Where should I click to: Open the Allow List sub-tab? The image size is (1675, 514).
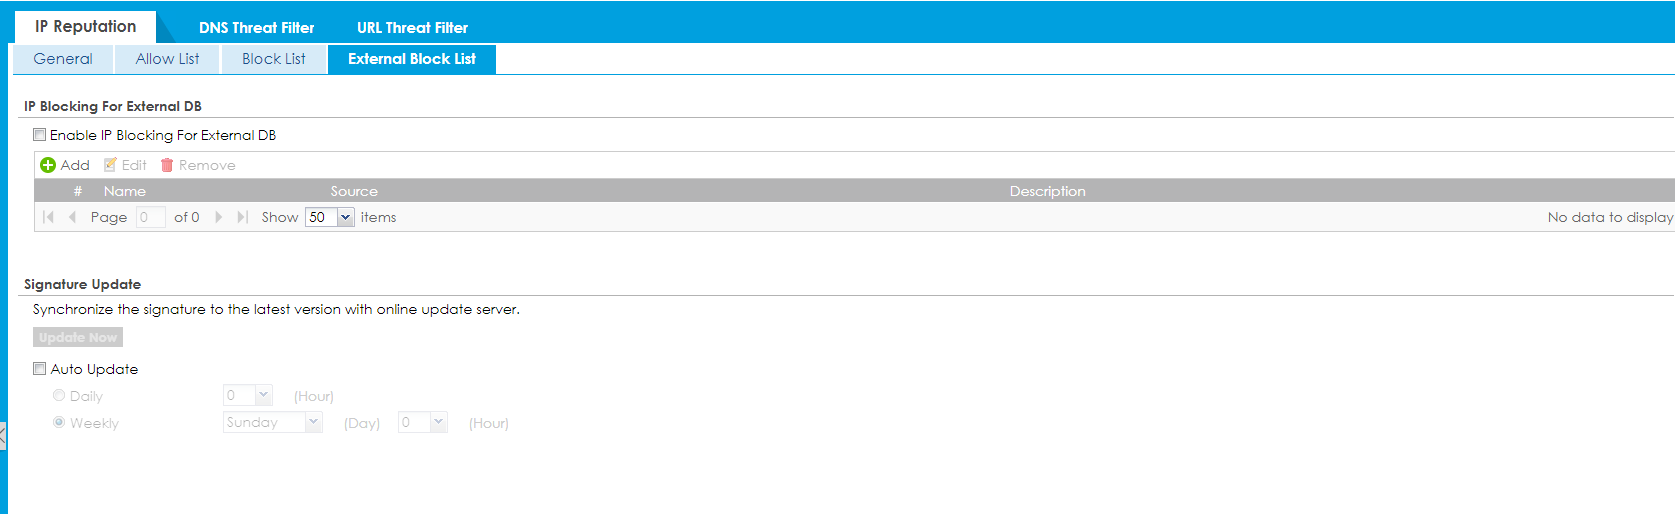pyautogui.click(x=167, y=59)
